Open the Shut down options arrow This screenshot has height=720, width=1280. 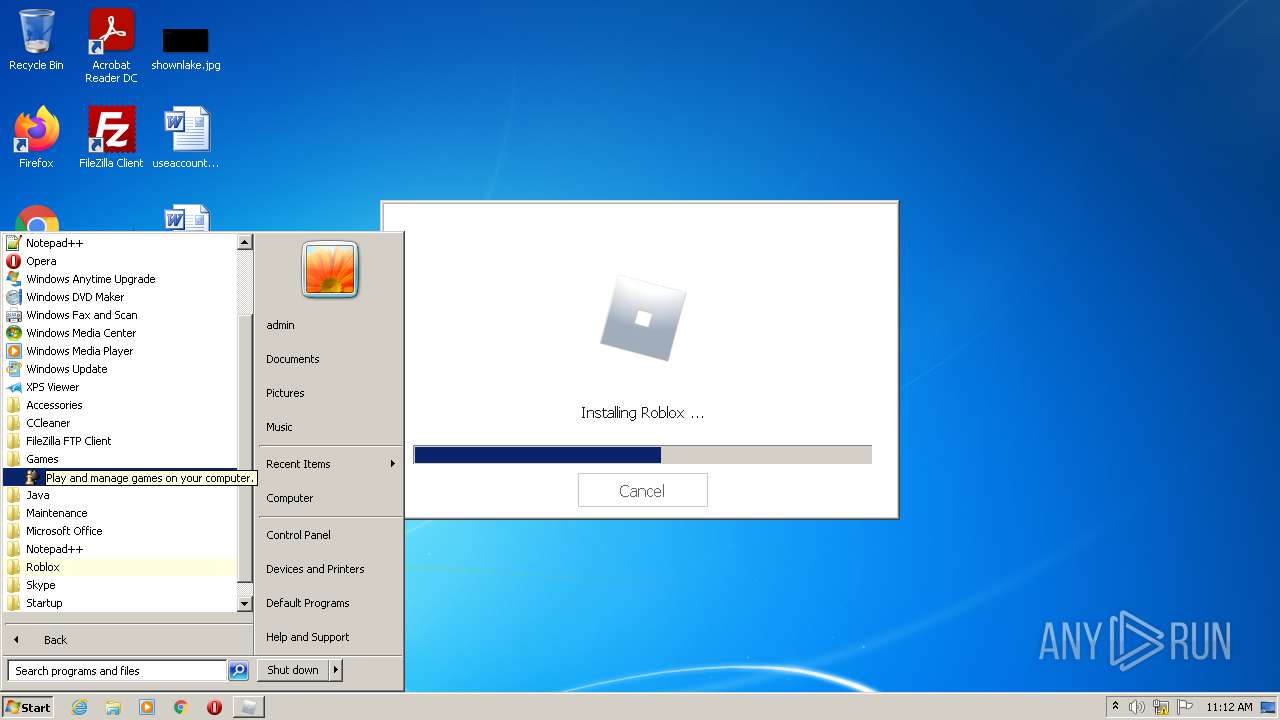335,670
